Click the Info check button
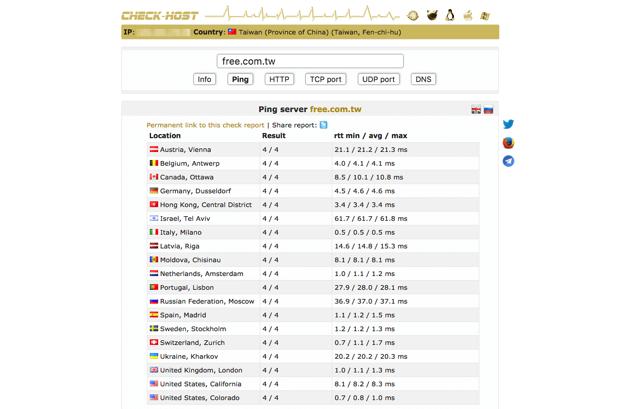The height and width of the screenshot is (409, 639). 204,79
